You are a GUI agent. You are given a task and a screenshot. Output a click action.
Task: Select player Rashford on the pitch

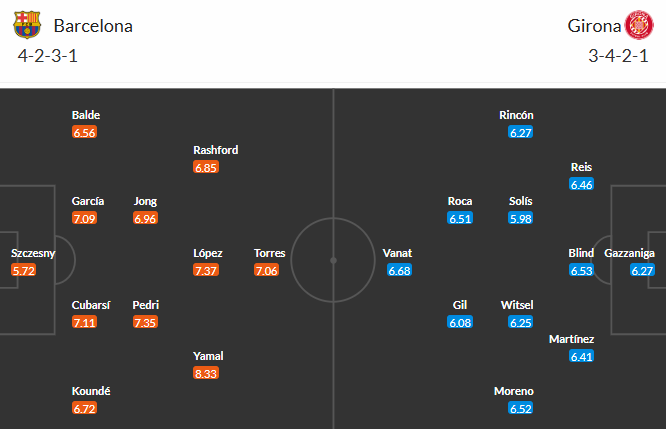pyautogui.click(x=216, y=150)
